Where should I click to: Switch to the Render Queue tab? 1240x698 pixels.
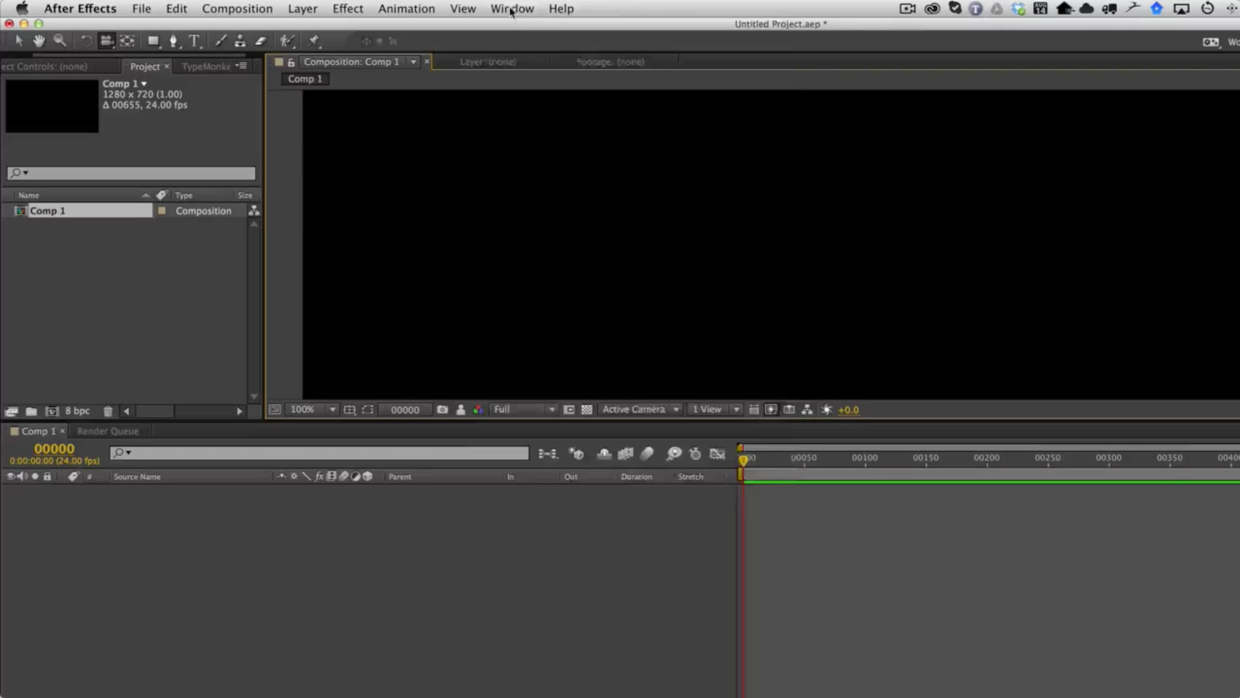(x=108, y=431)
